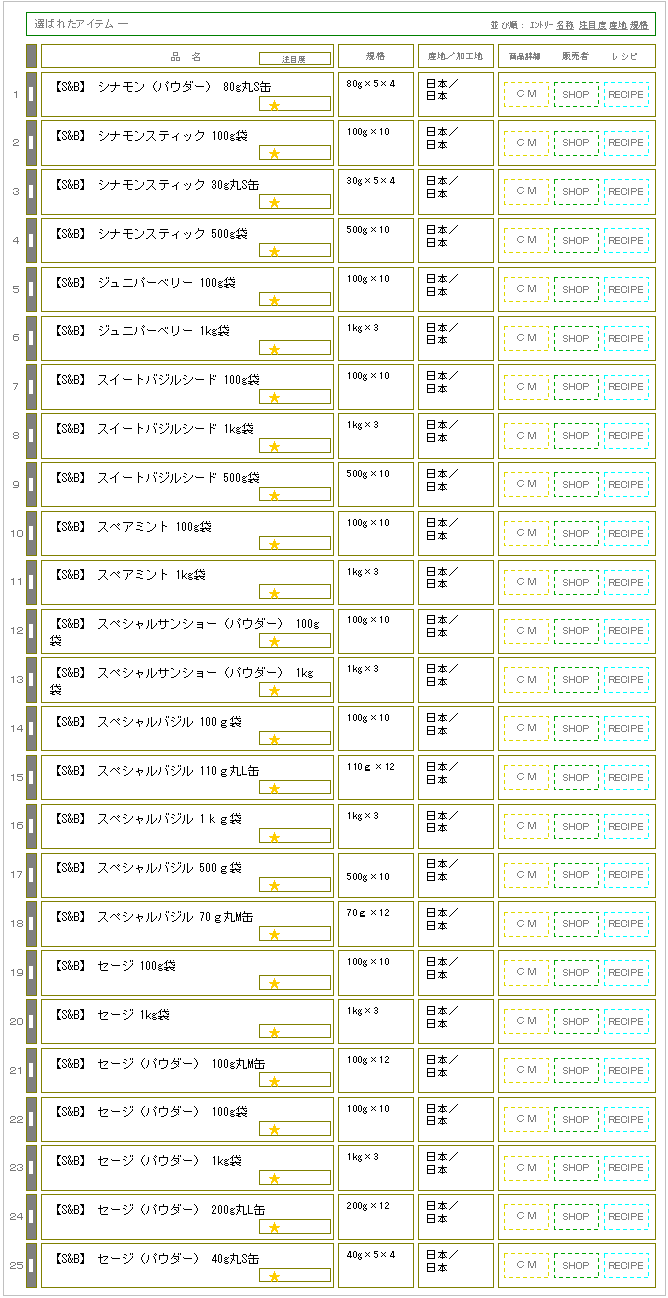This screenshot has width=668, height=1298.
Task: Click the star for スペシャルバジル 70g丸M缶
Action: tap(274, 935)
